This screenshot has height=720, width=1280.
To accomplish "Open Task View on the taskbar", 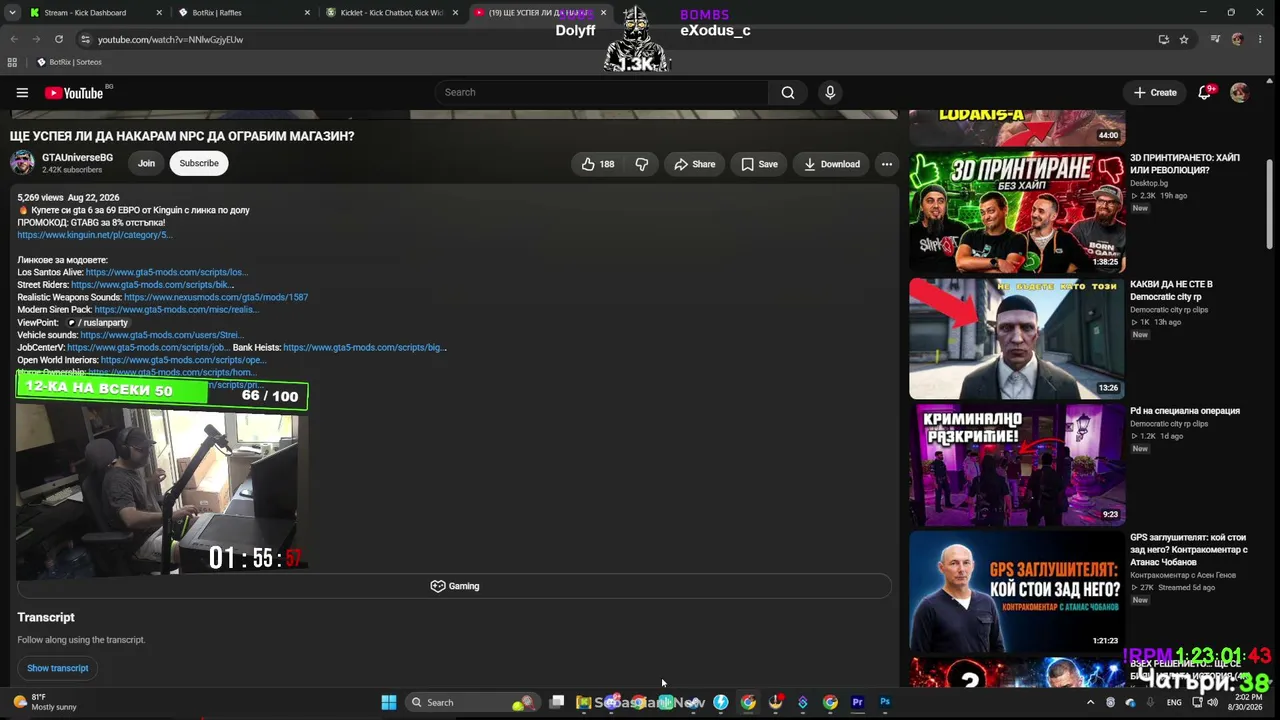I will pos(557,702).
